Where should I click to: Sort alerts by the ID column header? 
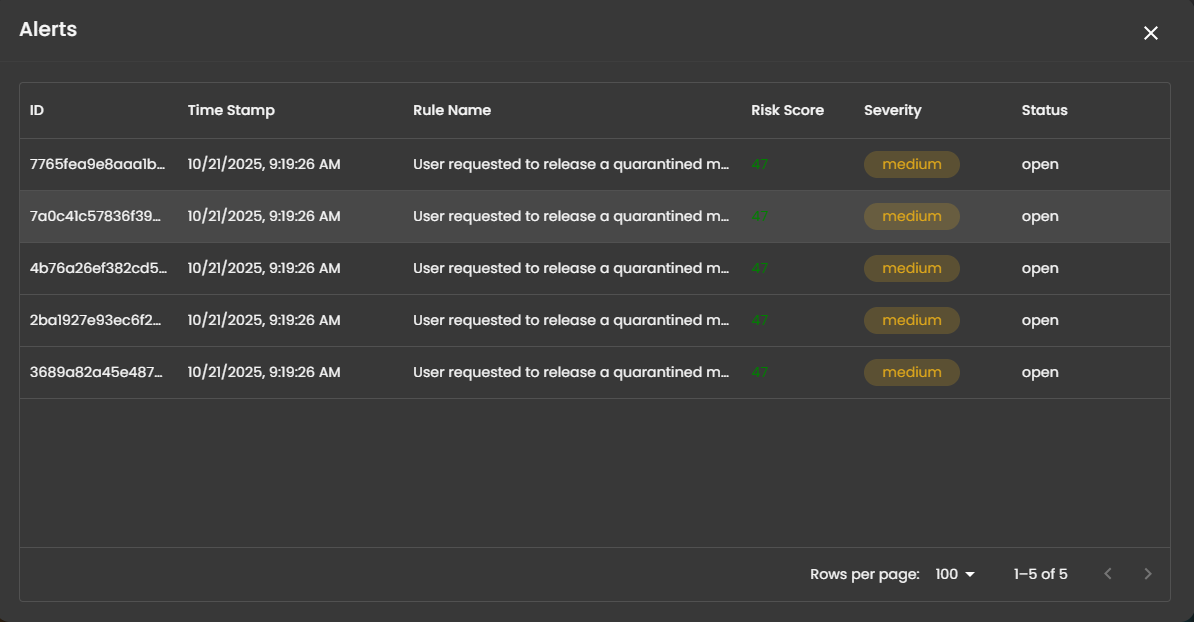(x=37, y=110)
